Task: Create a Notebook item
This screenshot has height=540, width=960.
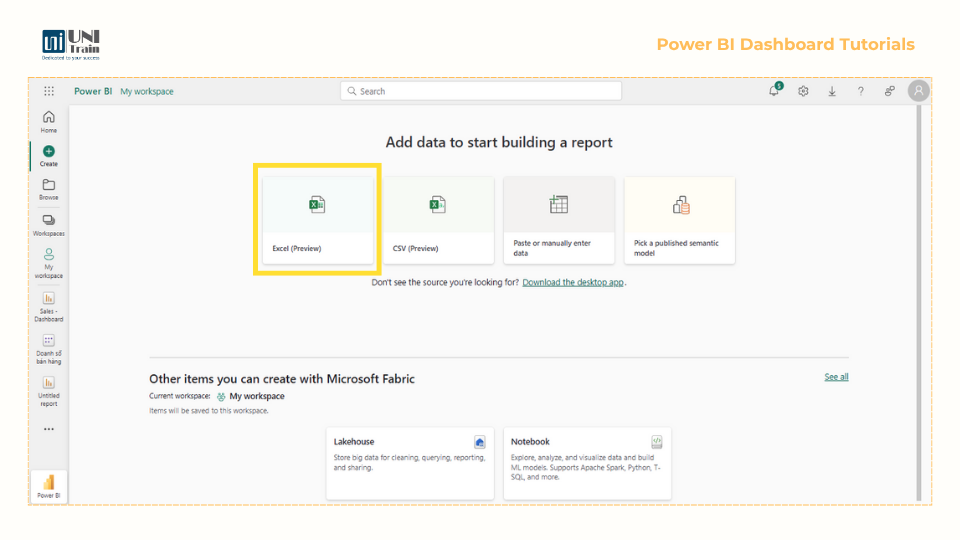Action: [x=587, y=463]
